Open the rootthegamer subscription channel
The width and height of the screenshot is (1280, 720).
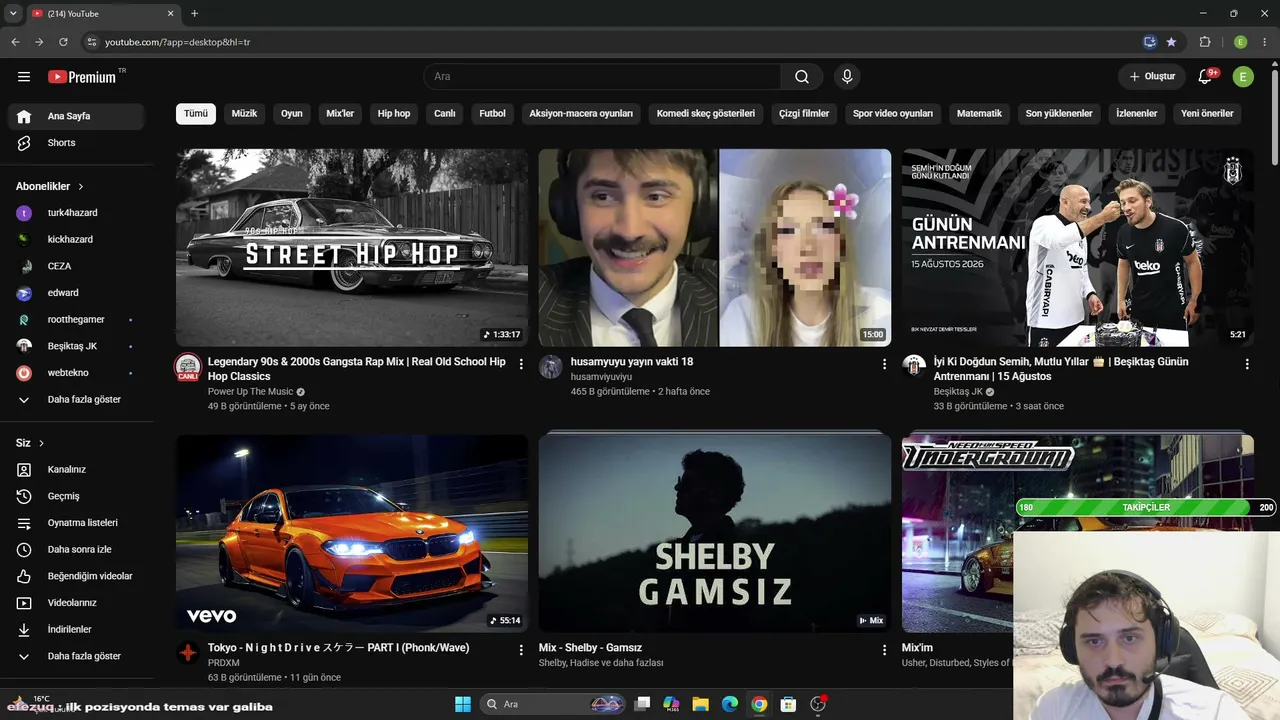[x=76, y=320]
